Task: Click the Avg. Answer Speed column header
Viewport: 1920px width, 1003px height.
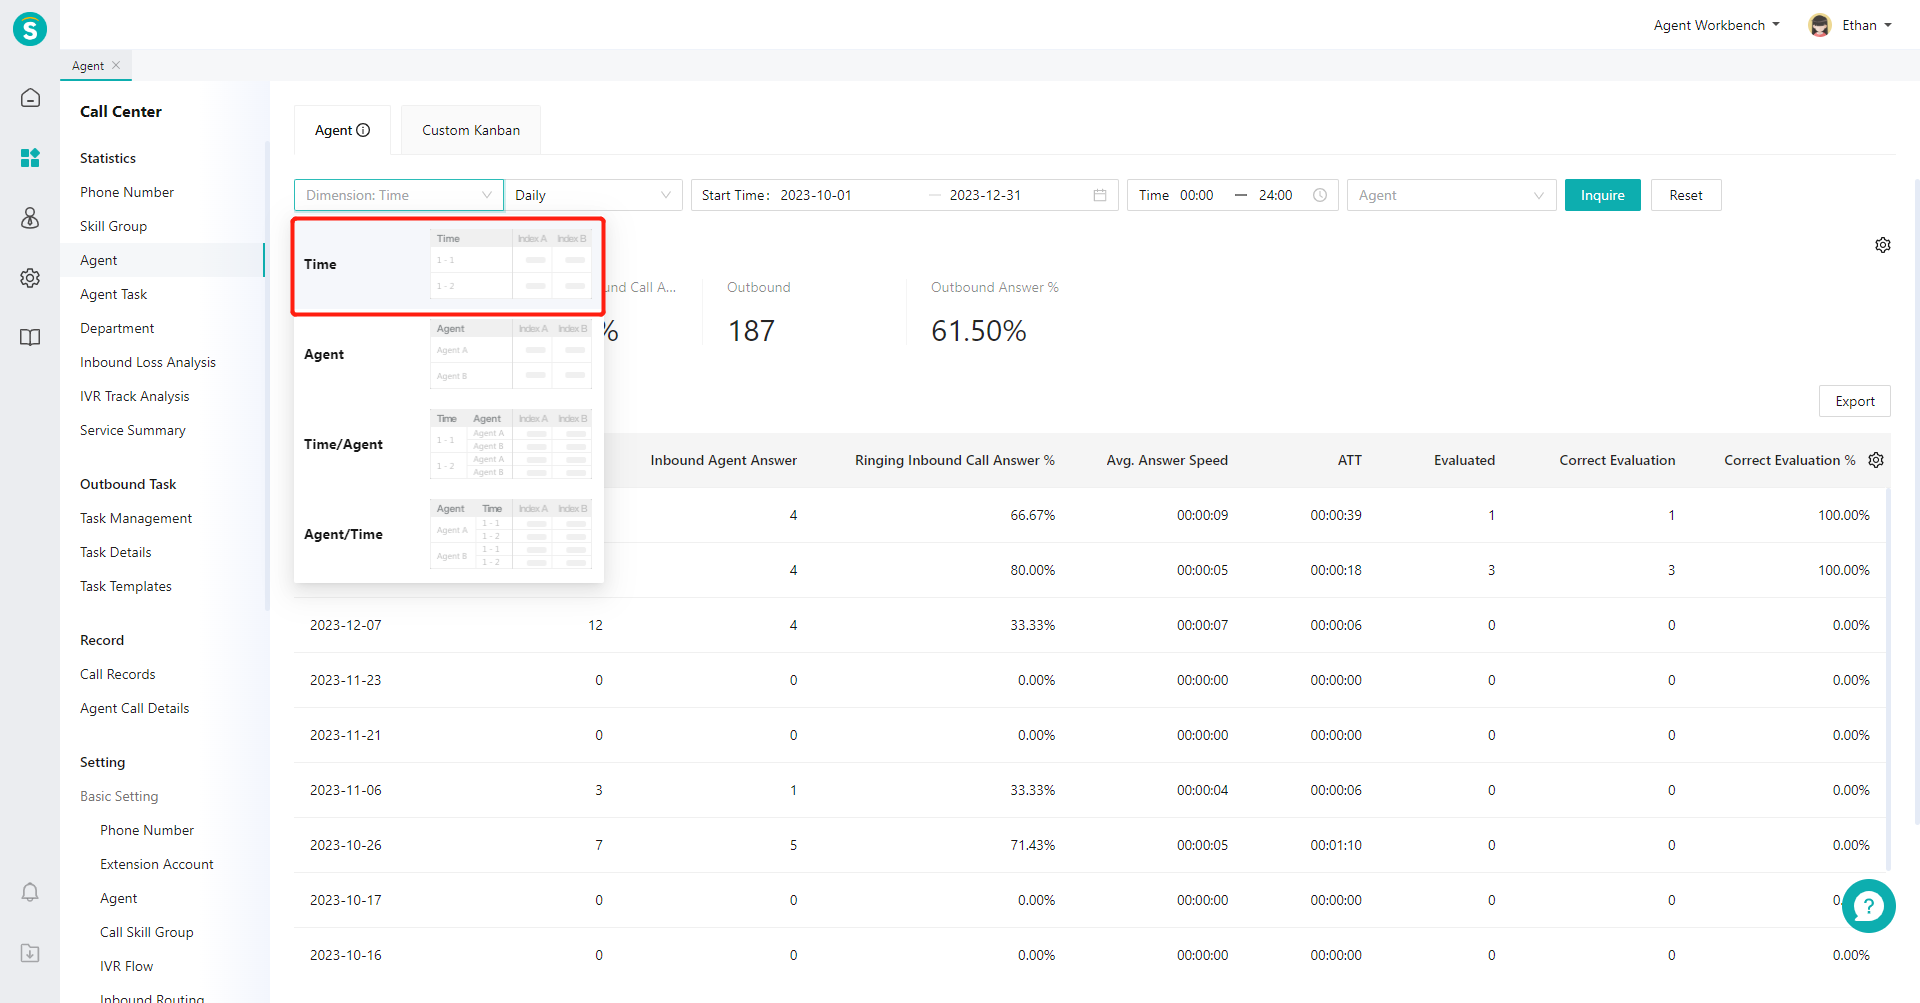Action: coord(1167,460)
